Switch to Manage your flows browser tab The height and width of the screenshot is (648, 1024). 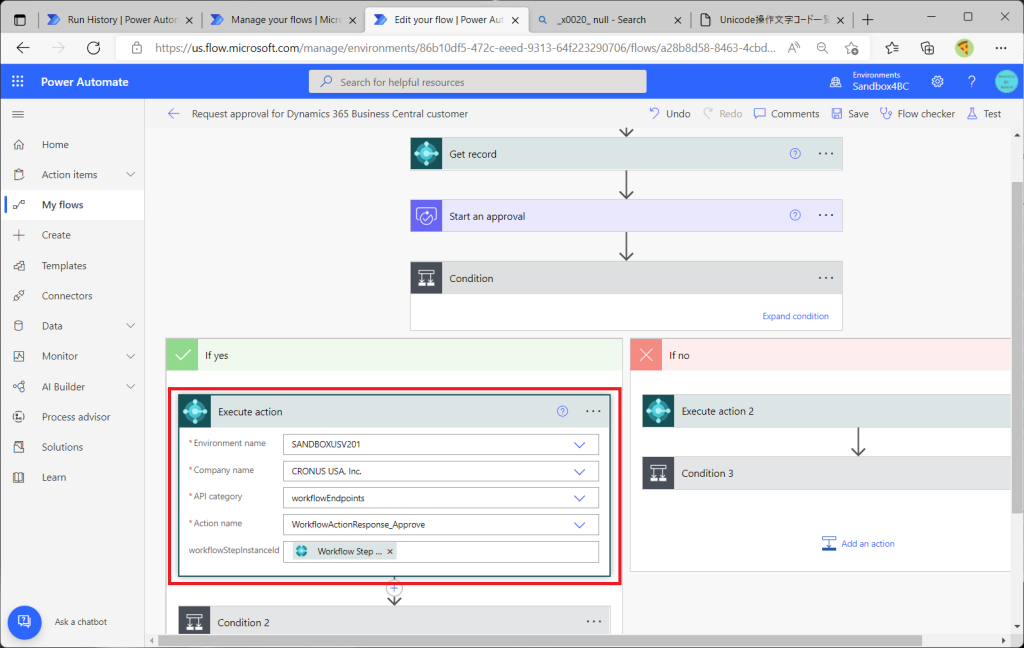283,20
